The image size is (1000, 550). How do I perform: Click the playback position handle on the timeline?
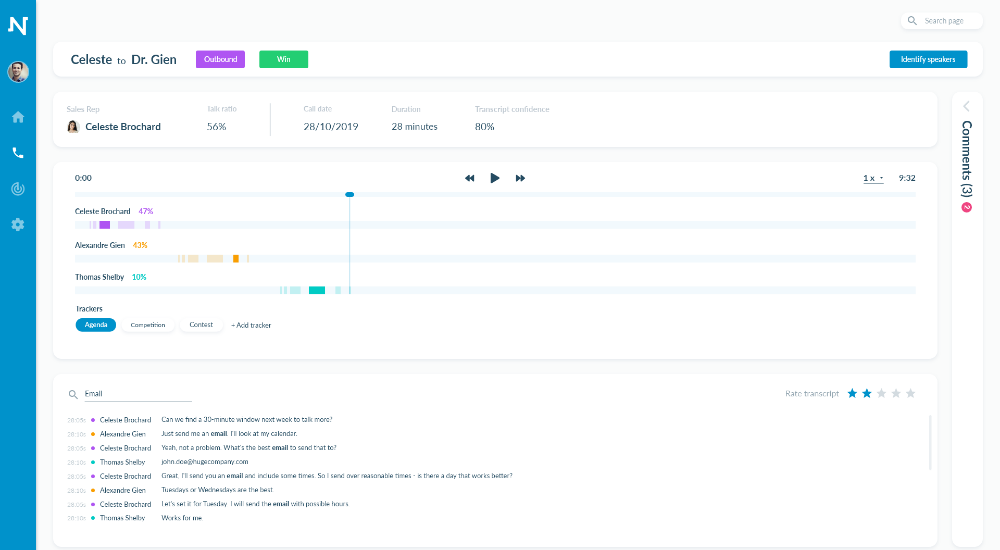point(349,194)
